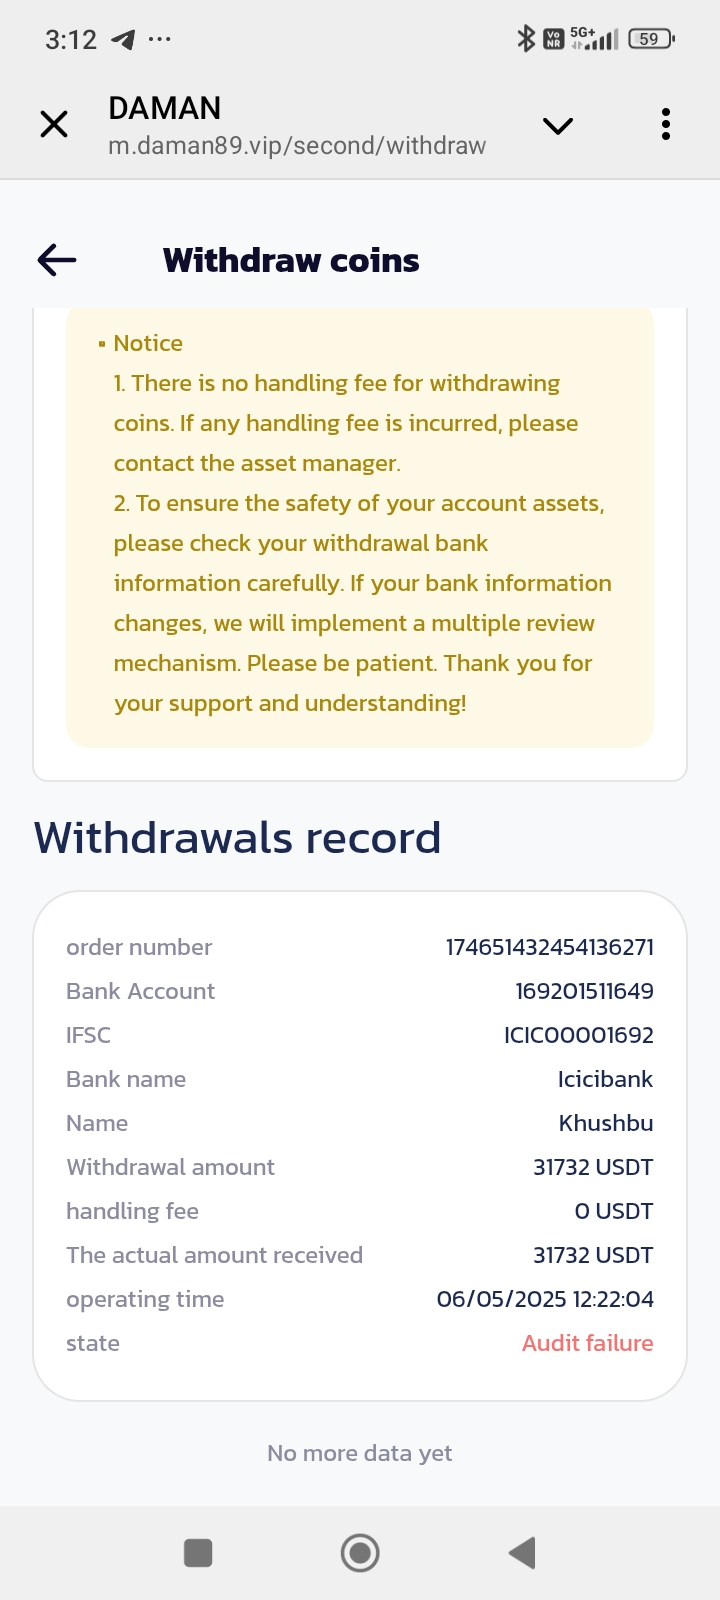The height and width of the screenshot is (1600, 720).
Task: Tap the m.daman89.vip URL text
Action: click(297, 146)
